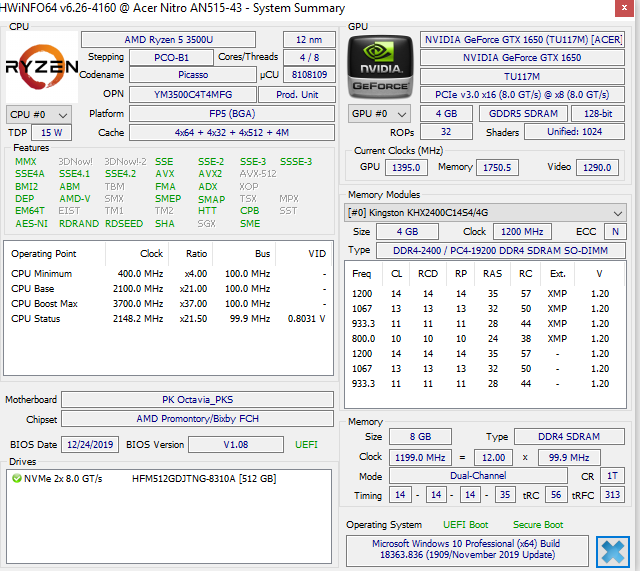Expand the Kingston memory module dropdown
640x571 pixels.
click(x=485, y=213)
